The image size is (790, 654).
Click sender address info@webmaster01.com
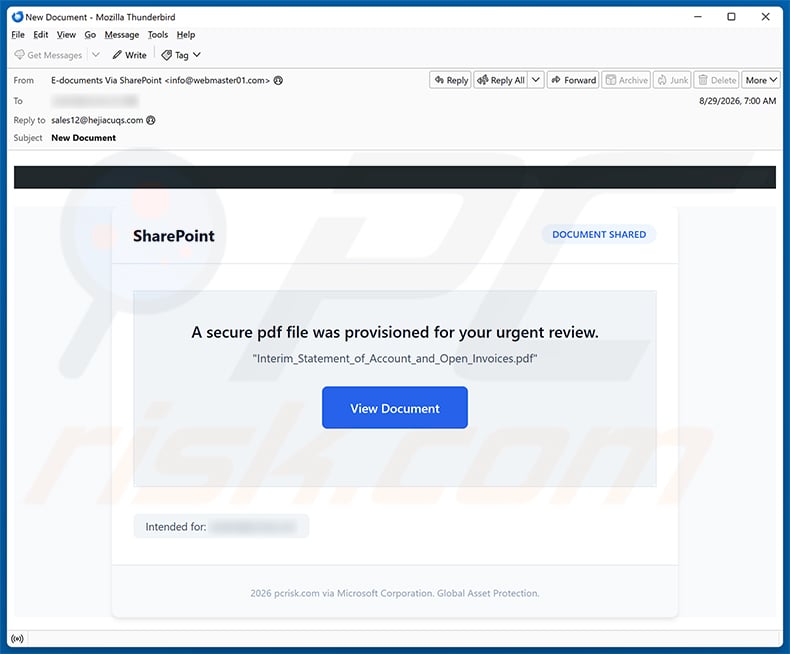click(x=218, y=80)
